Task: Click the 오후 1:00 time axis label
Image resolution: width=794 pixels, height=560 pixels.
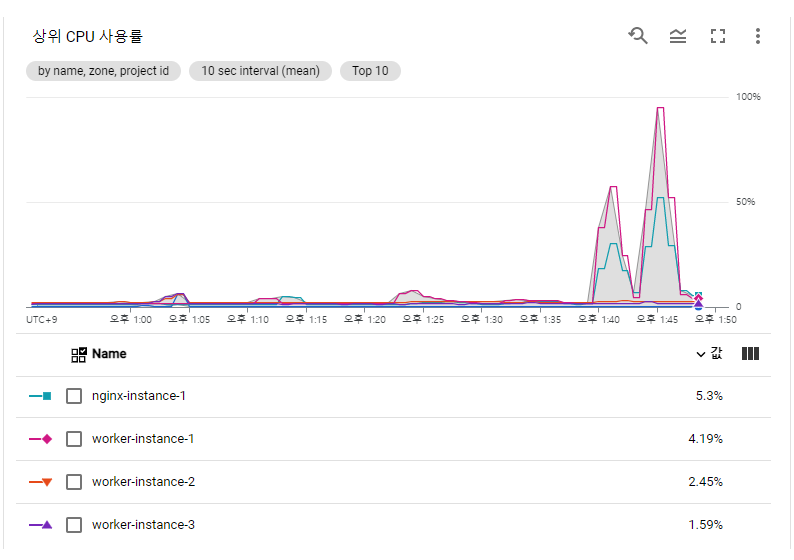Action: (131, 319)
